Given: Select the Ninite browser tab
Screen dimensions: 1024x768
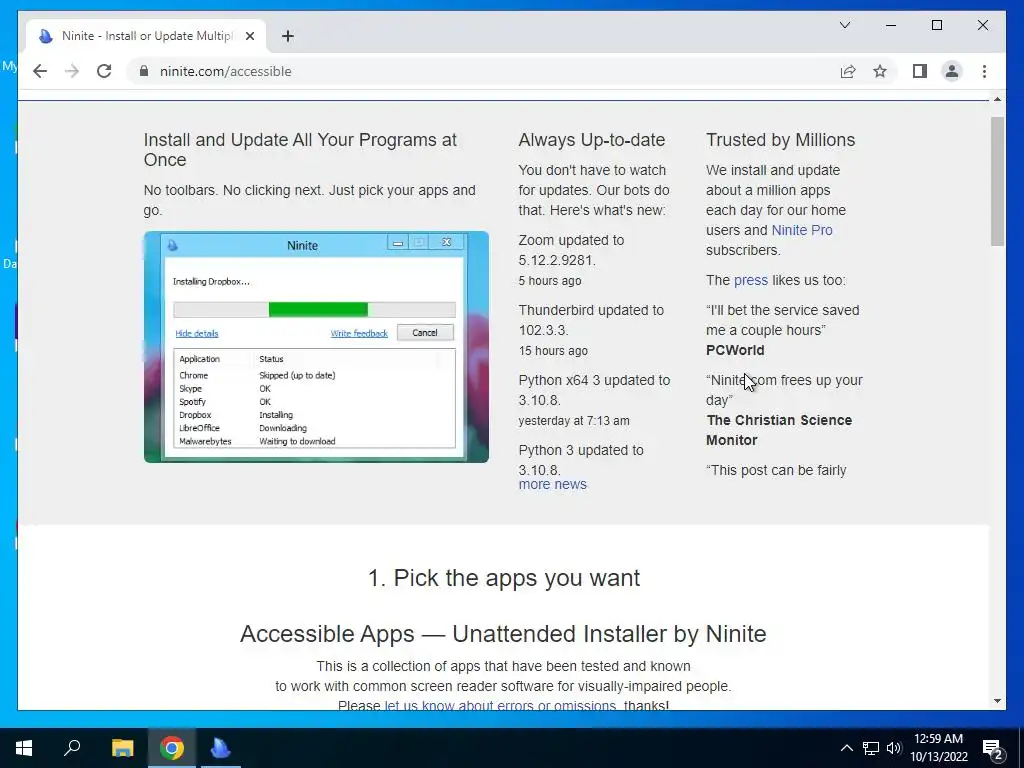Looking at the screenshot, I should coord(146,36).
